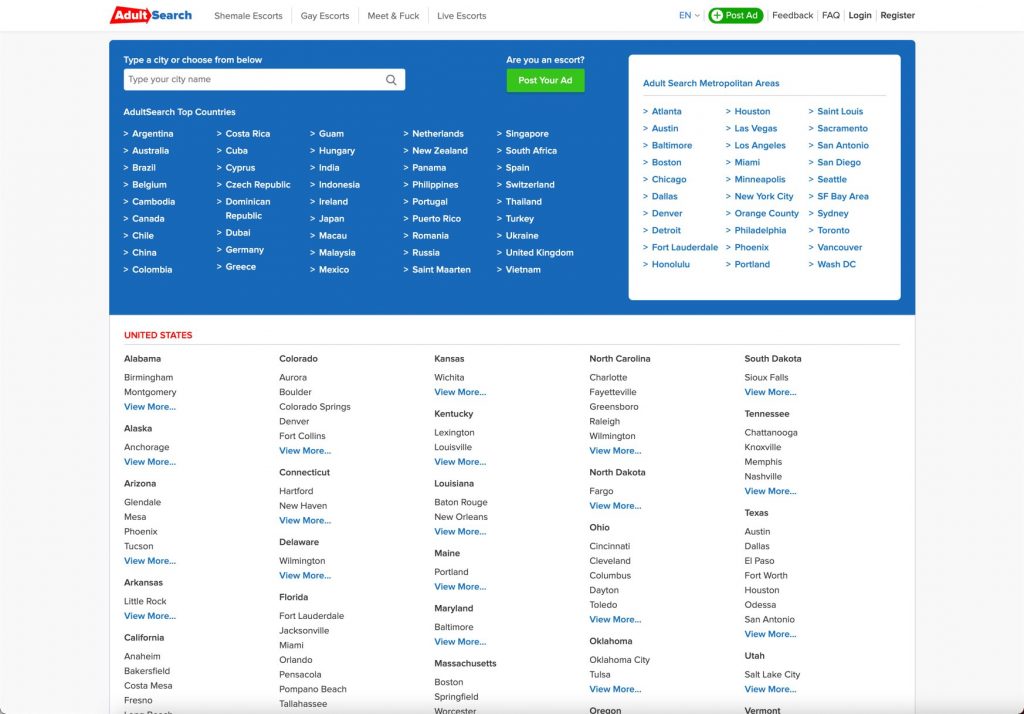The height and width of the screenshot is (714, 1024).
Task: Click Cleveland under Ohio
Action: coord(610,560)
